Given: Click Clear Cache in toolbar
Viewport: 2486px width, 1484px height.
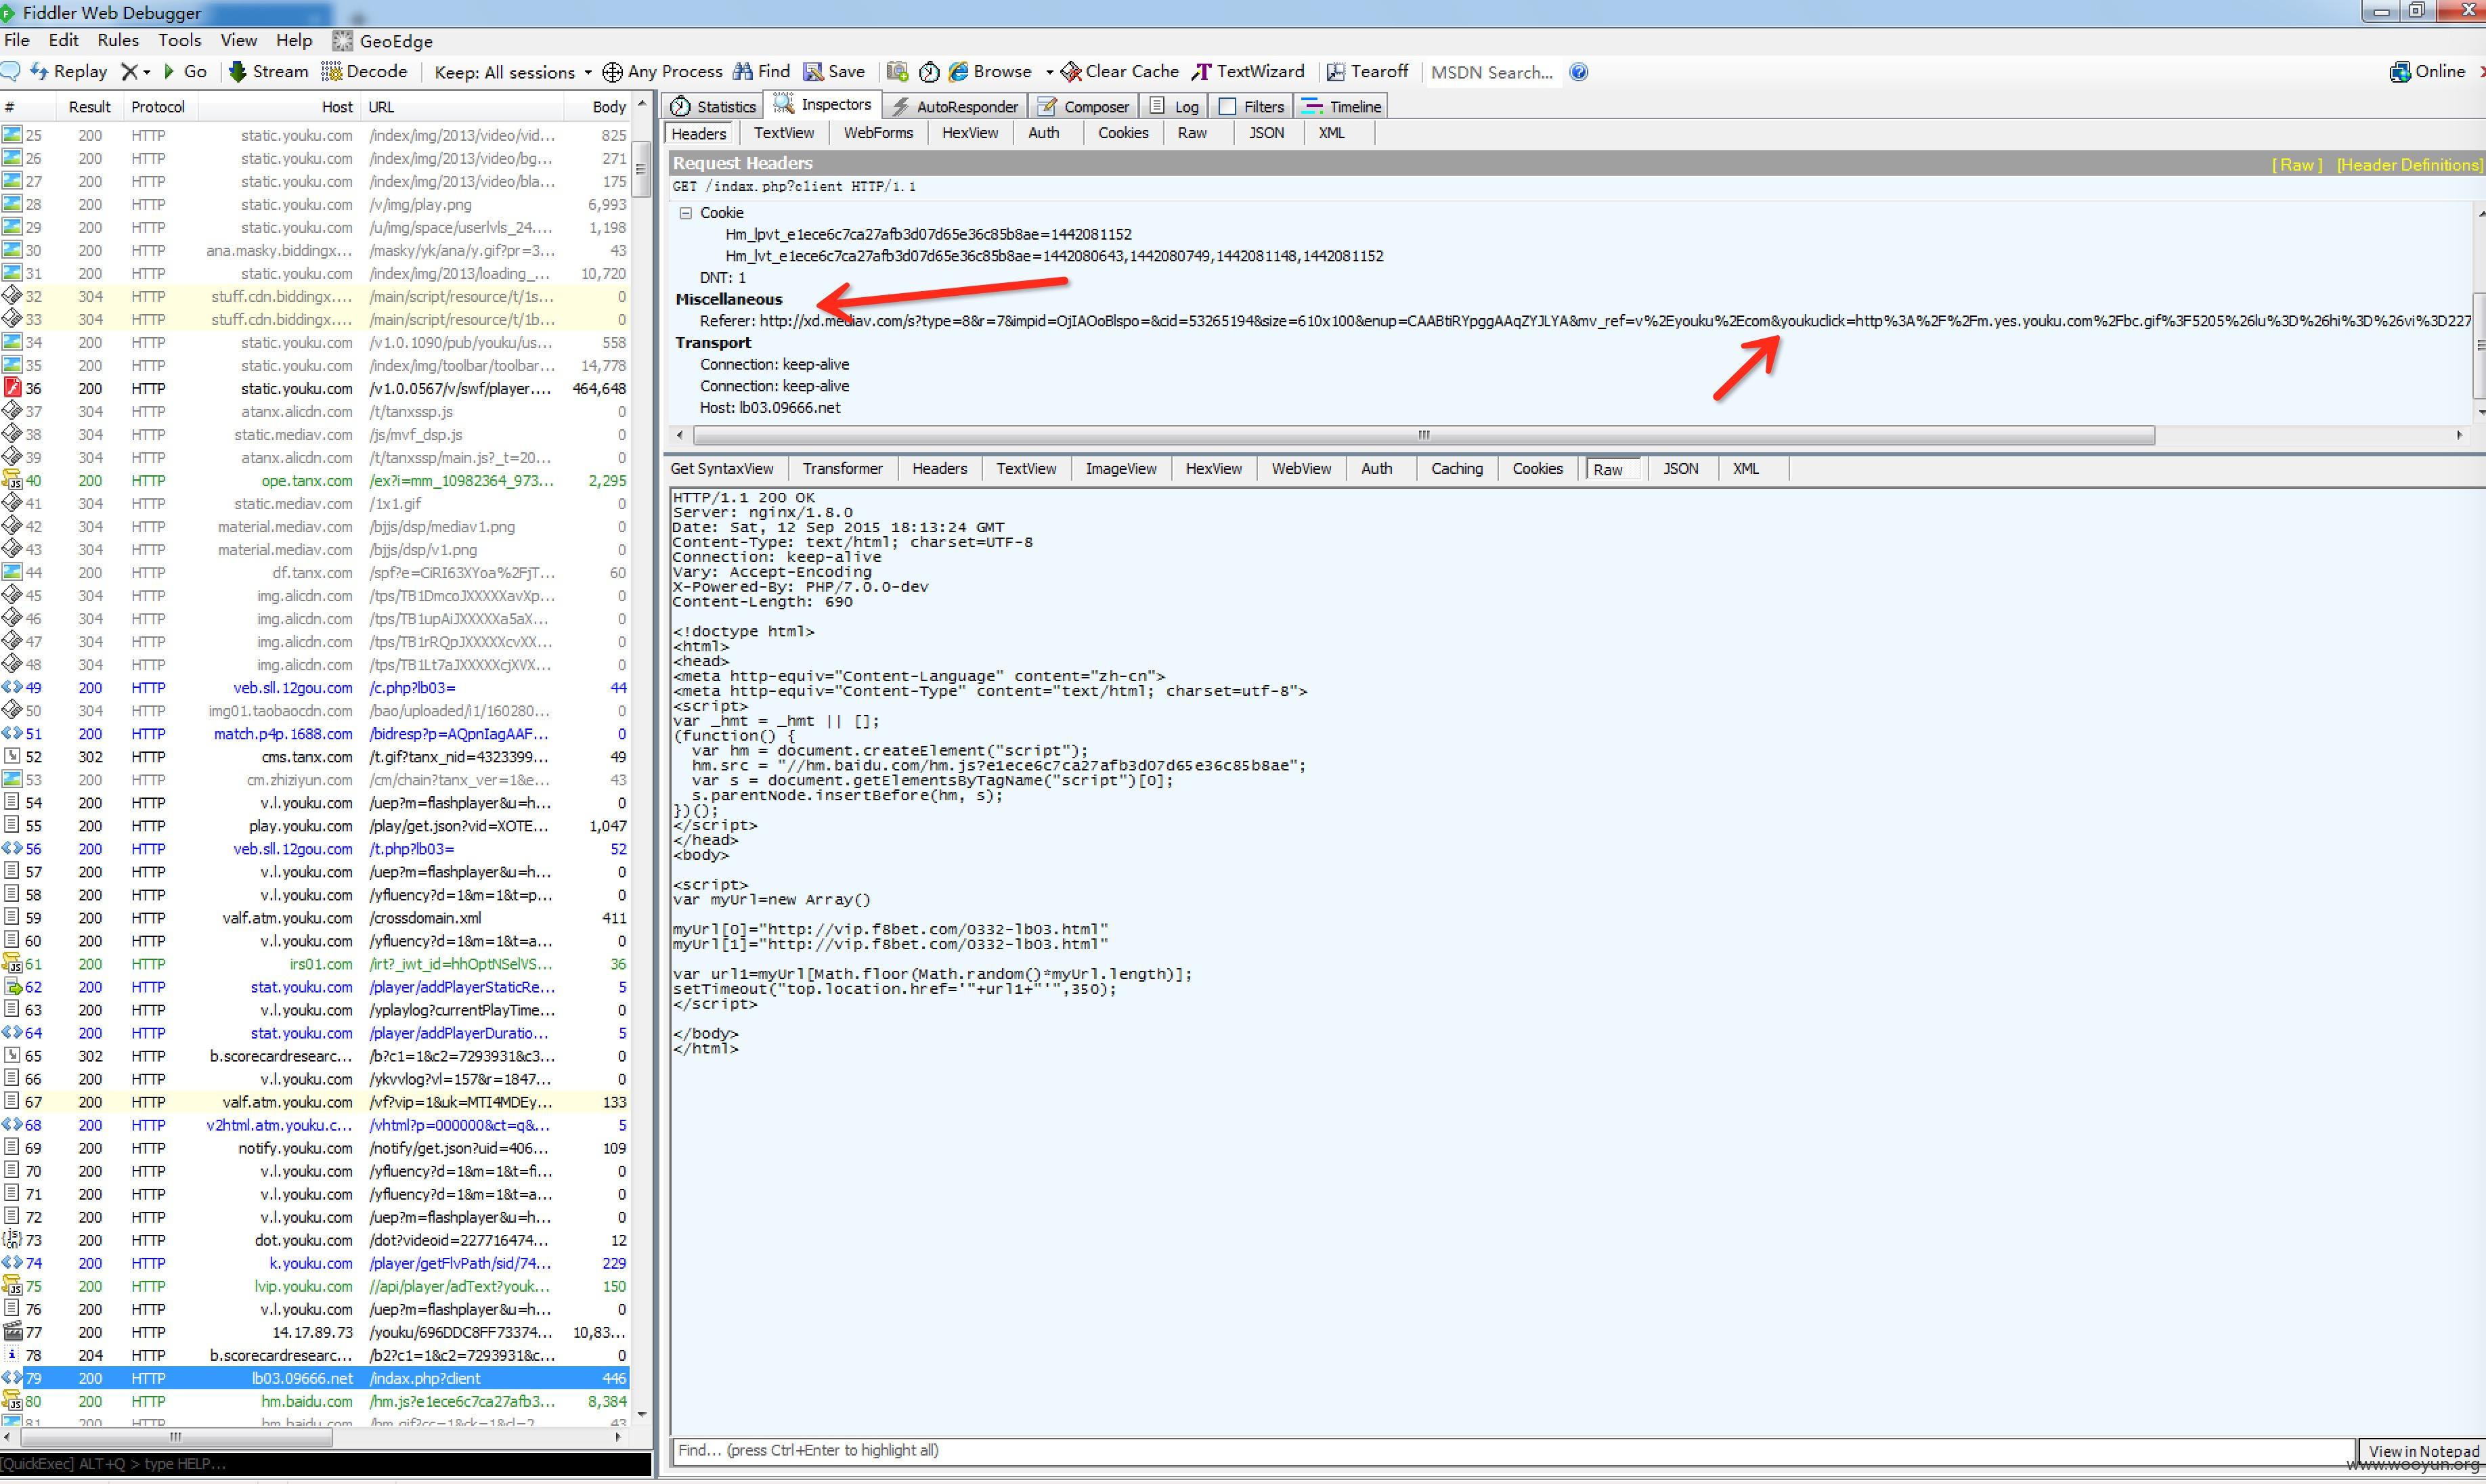Looking at the screenshot, I should 1120,72.
